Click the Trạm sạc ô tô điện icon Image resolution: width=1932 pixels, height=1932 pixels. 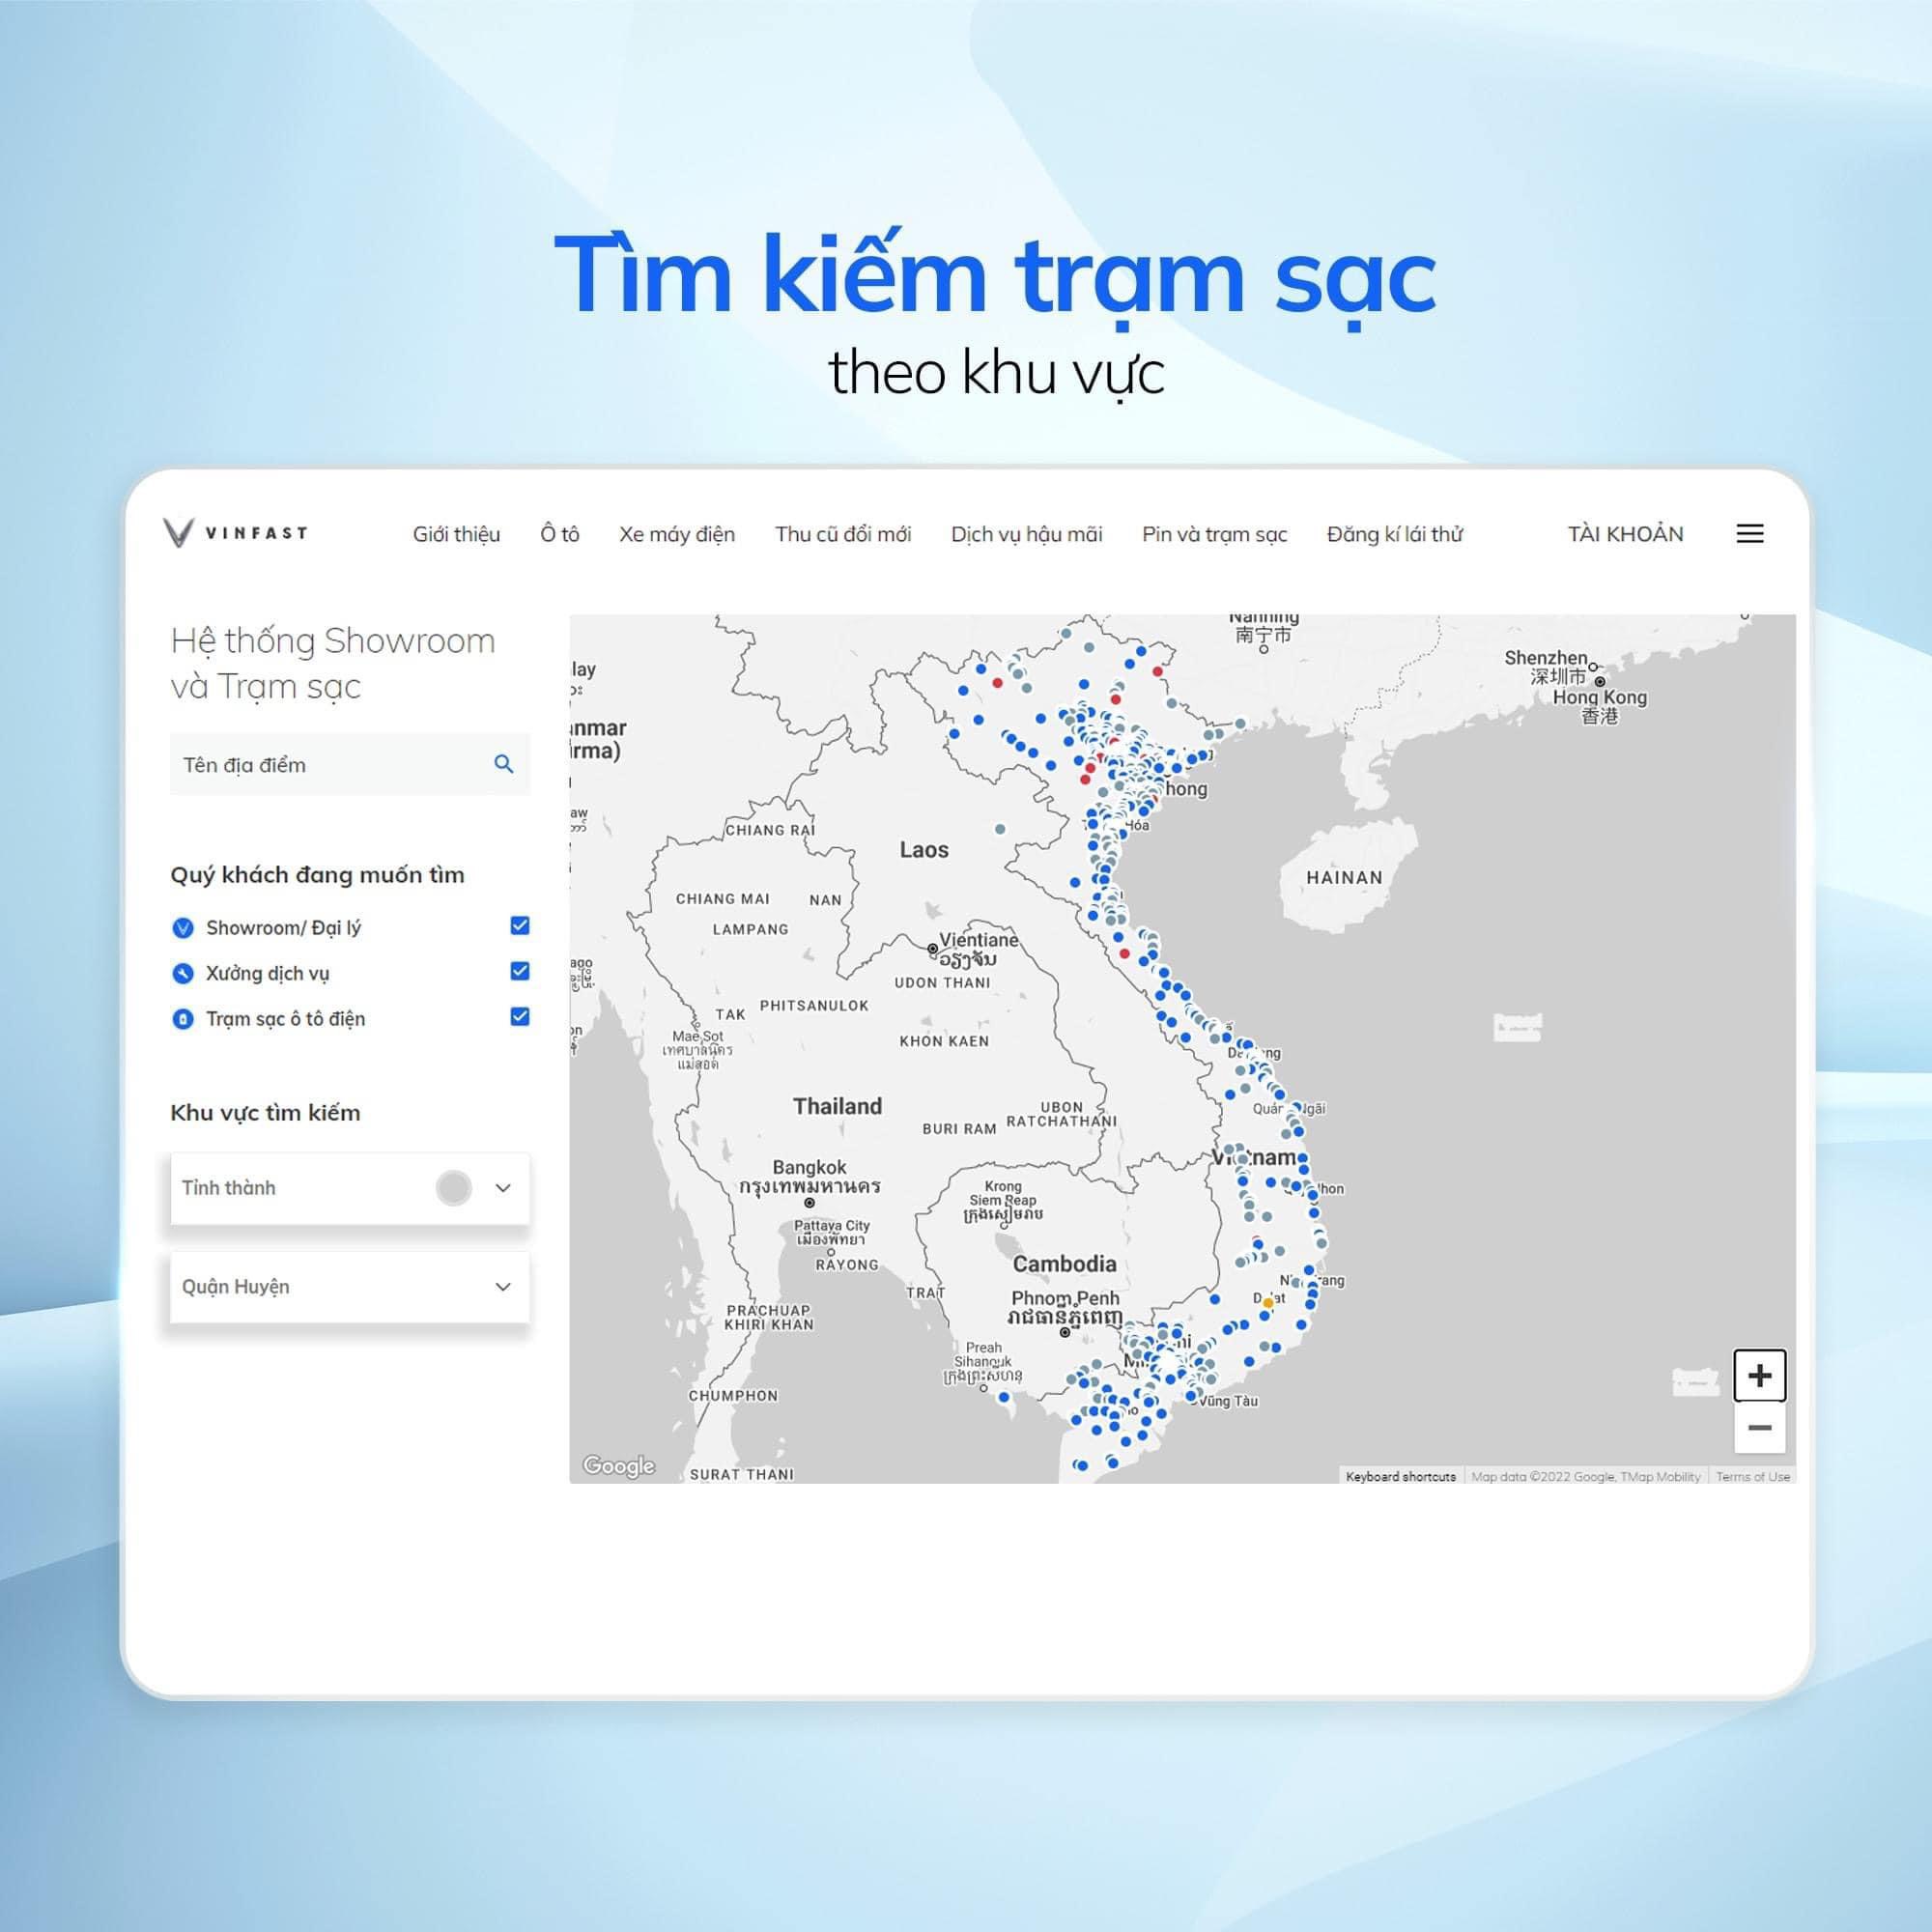pos(183,1019)
